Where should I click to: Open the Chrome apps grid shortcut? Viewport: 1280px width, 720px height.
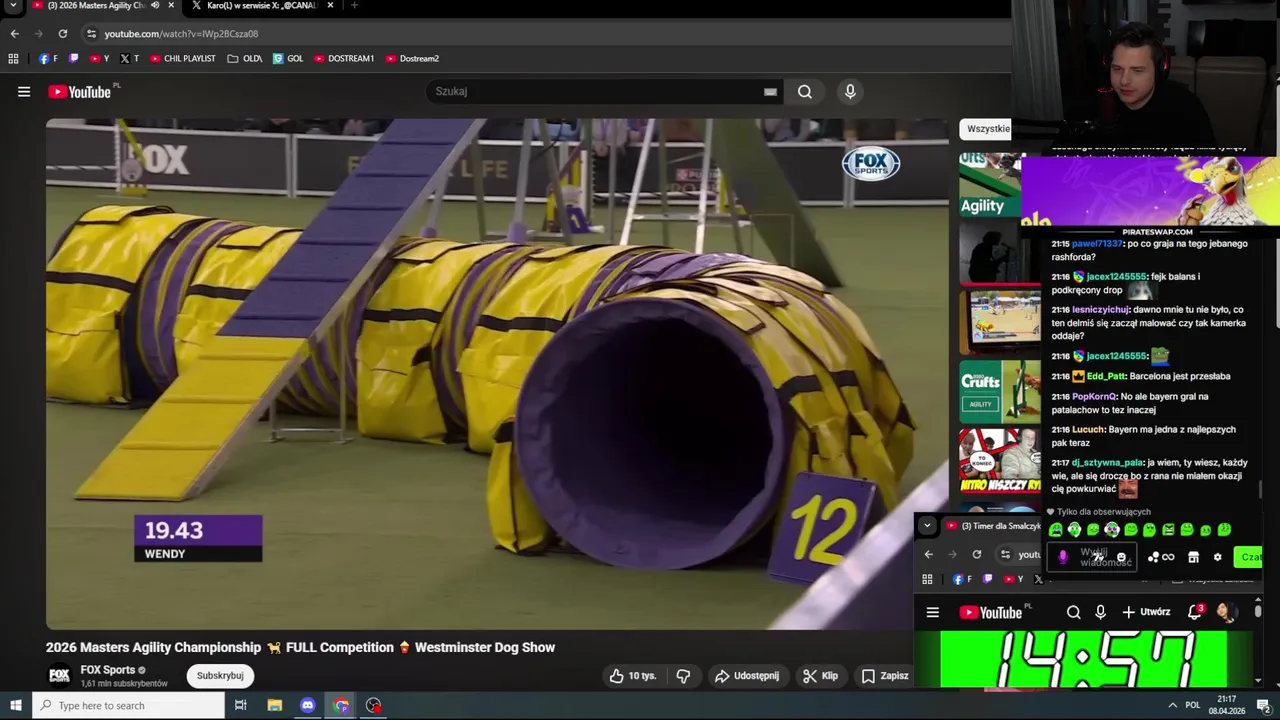click(x=13, y=59)
